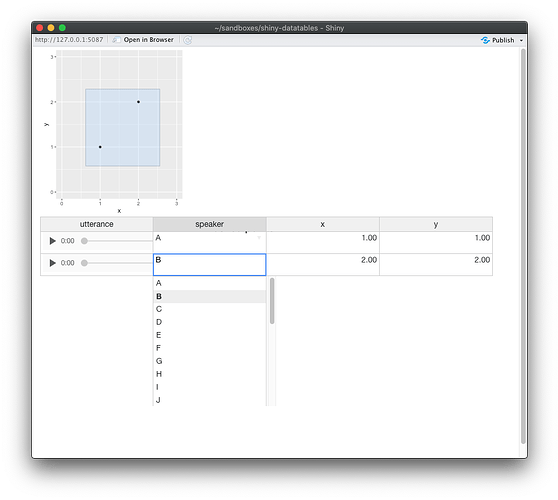Sort table by utterance column header
The width and height of the screenshot is (558, 500).
[96, 224]
